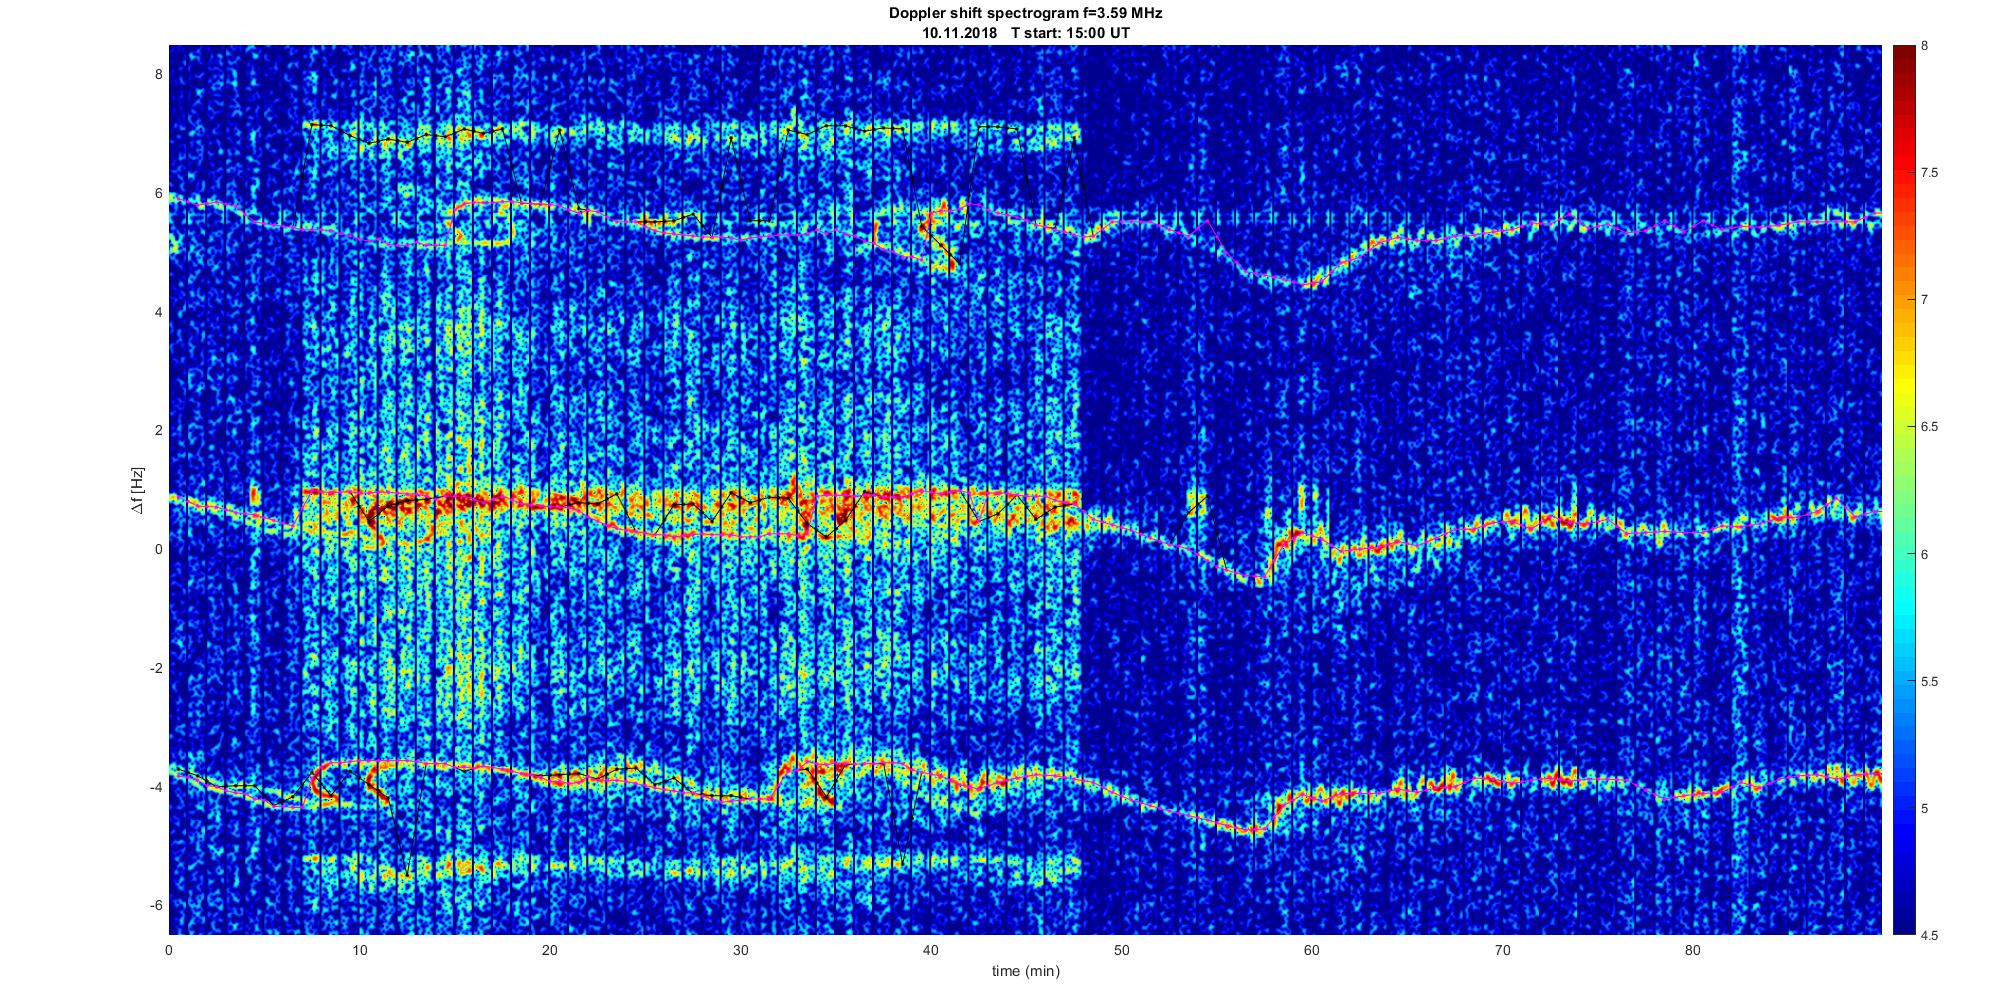This screenshot has height=1003, width=2000.
Task: Click the x-axis tick label "80"
Action: click(x=1692, y=950)
